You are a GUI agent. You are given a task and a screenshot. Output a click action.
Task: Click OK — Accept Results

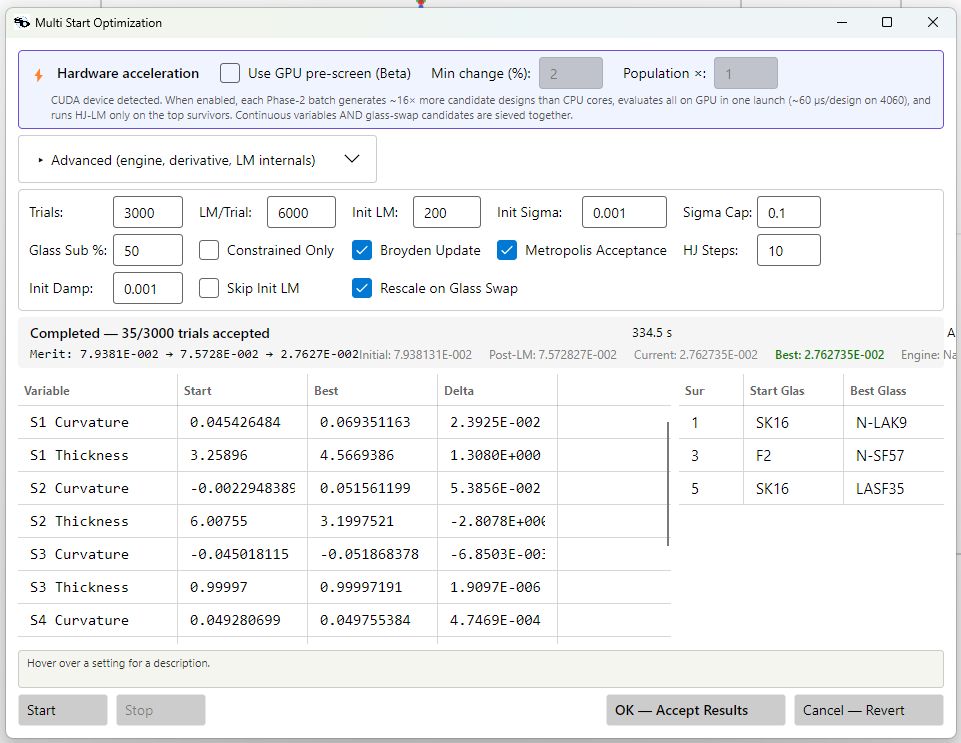(696, 710)
